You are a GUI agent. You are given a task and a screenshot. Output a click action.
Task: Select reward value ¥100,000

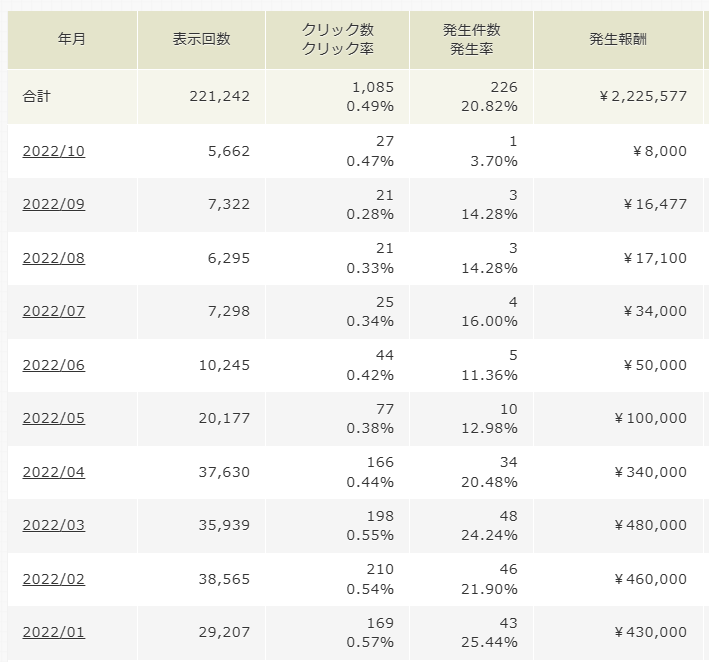pos(651,418)
